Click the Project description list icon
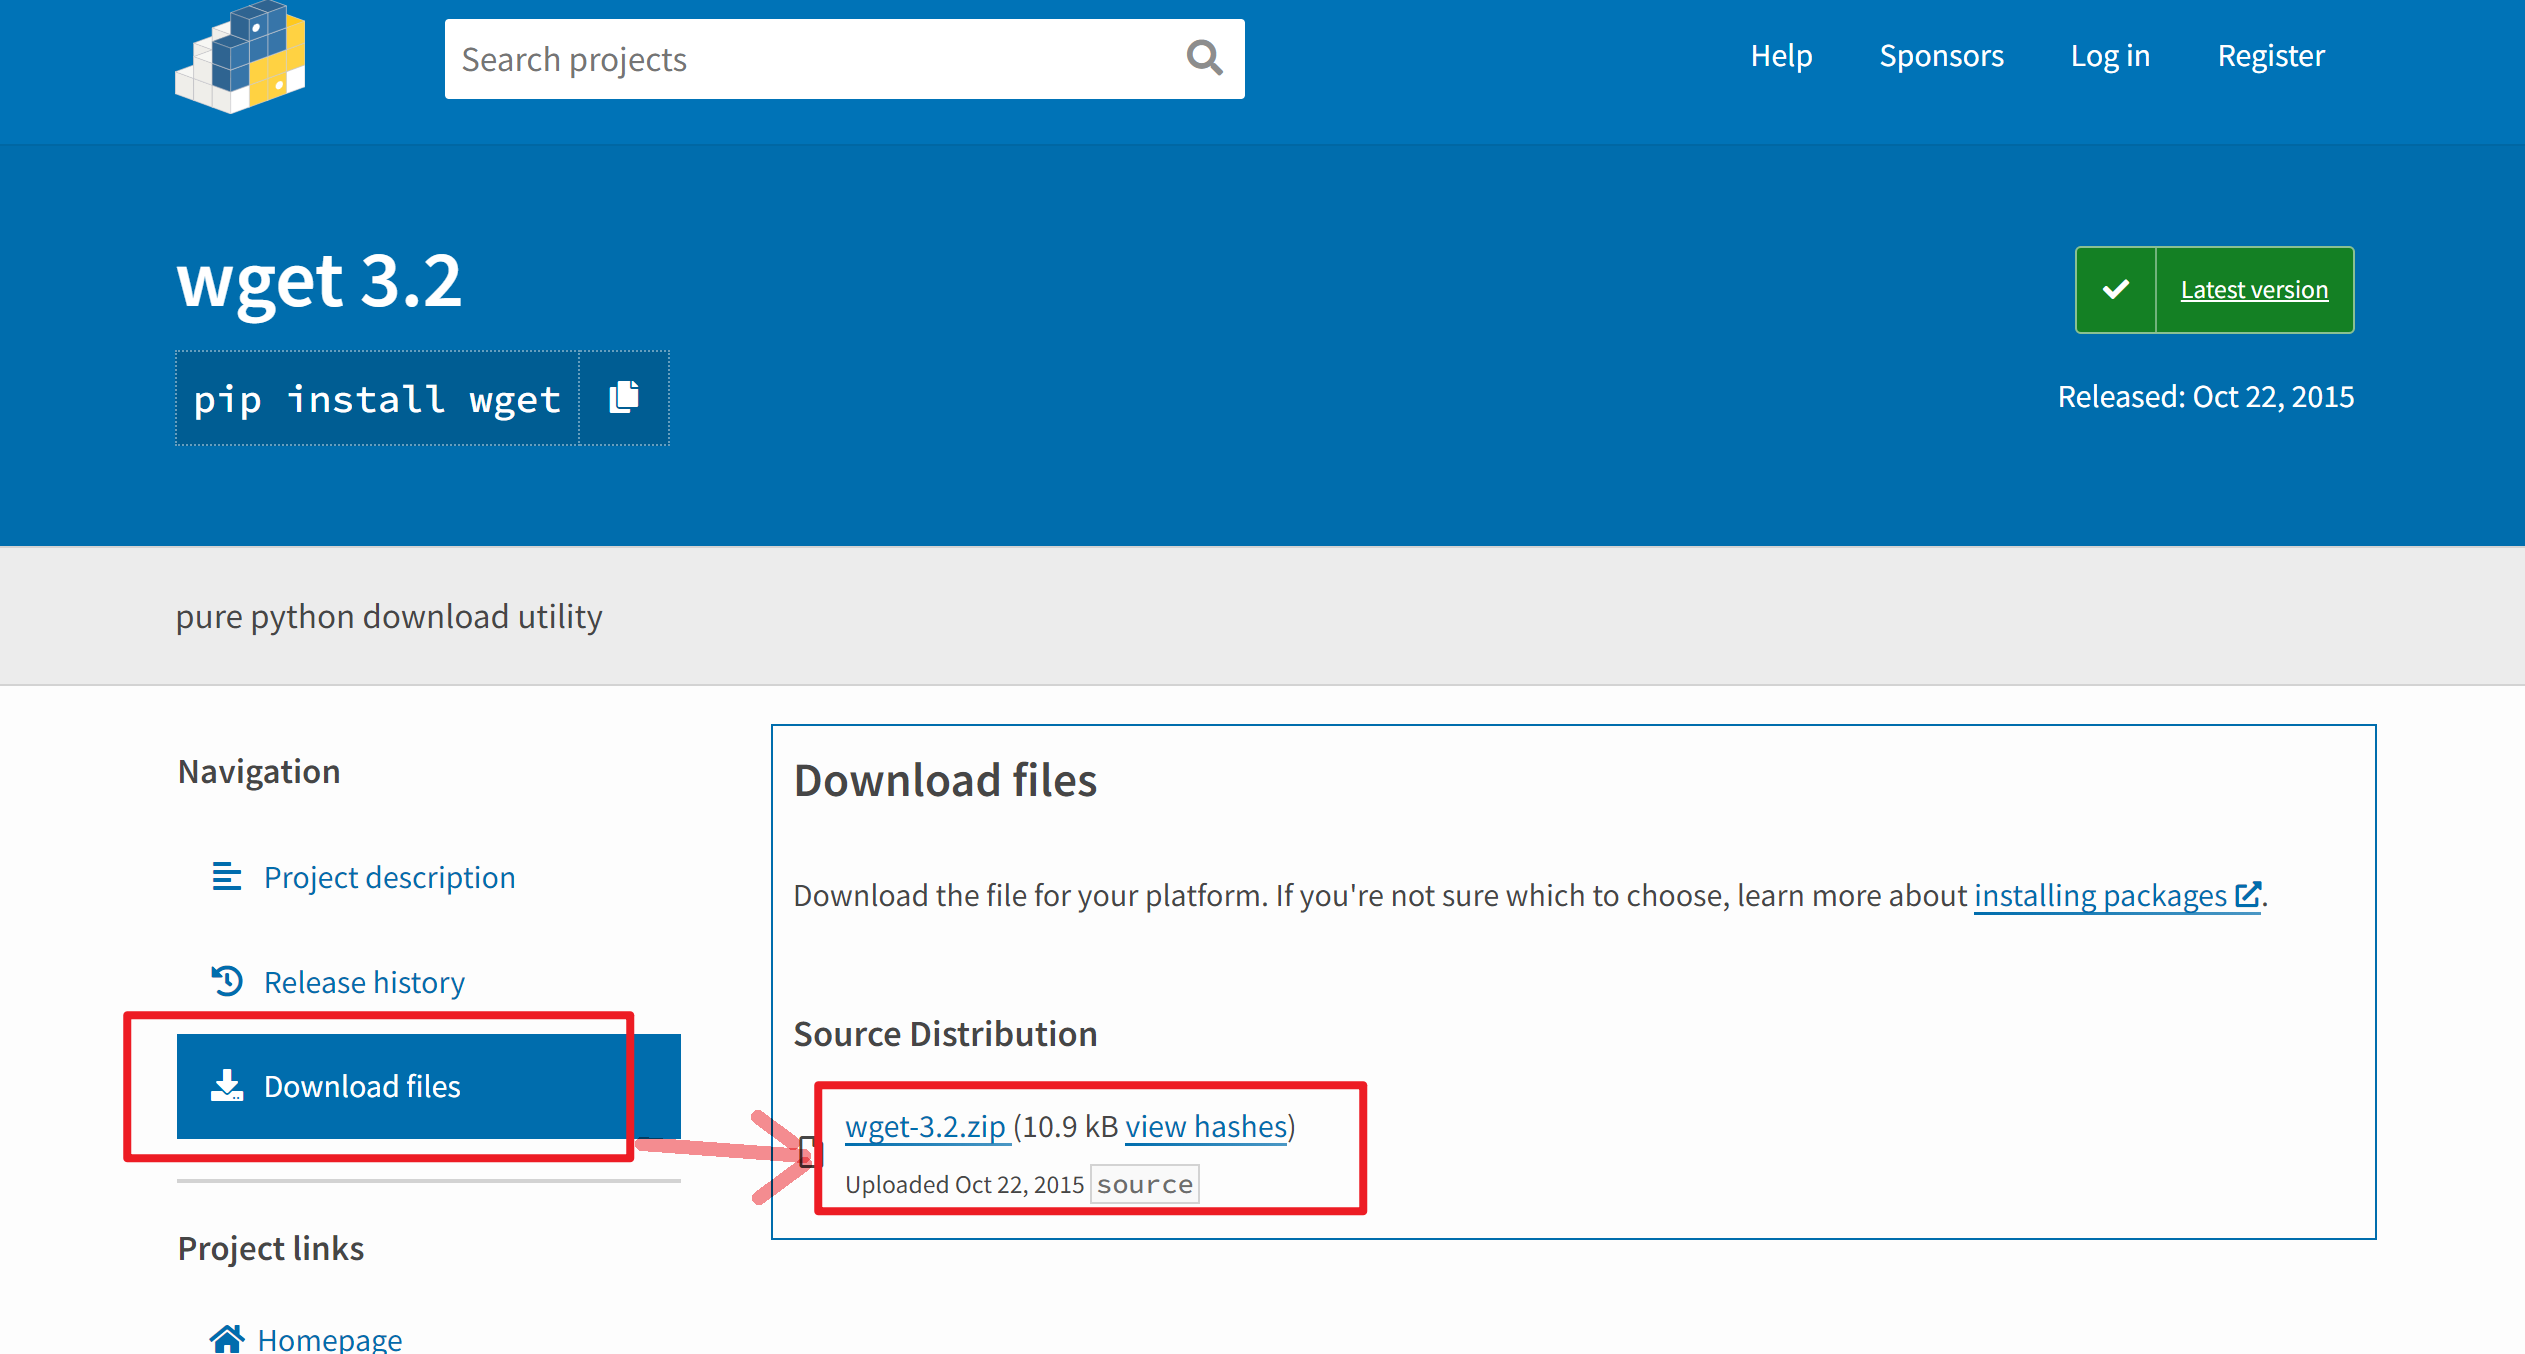Screen dimensions: 2525x1354 coord(227,877)
